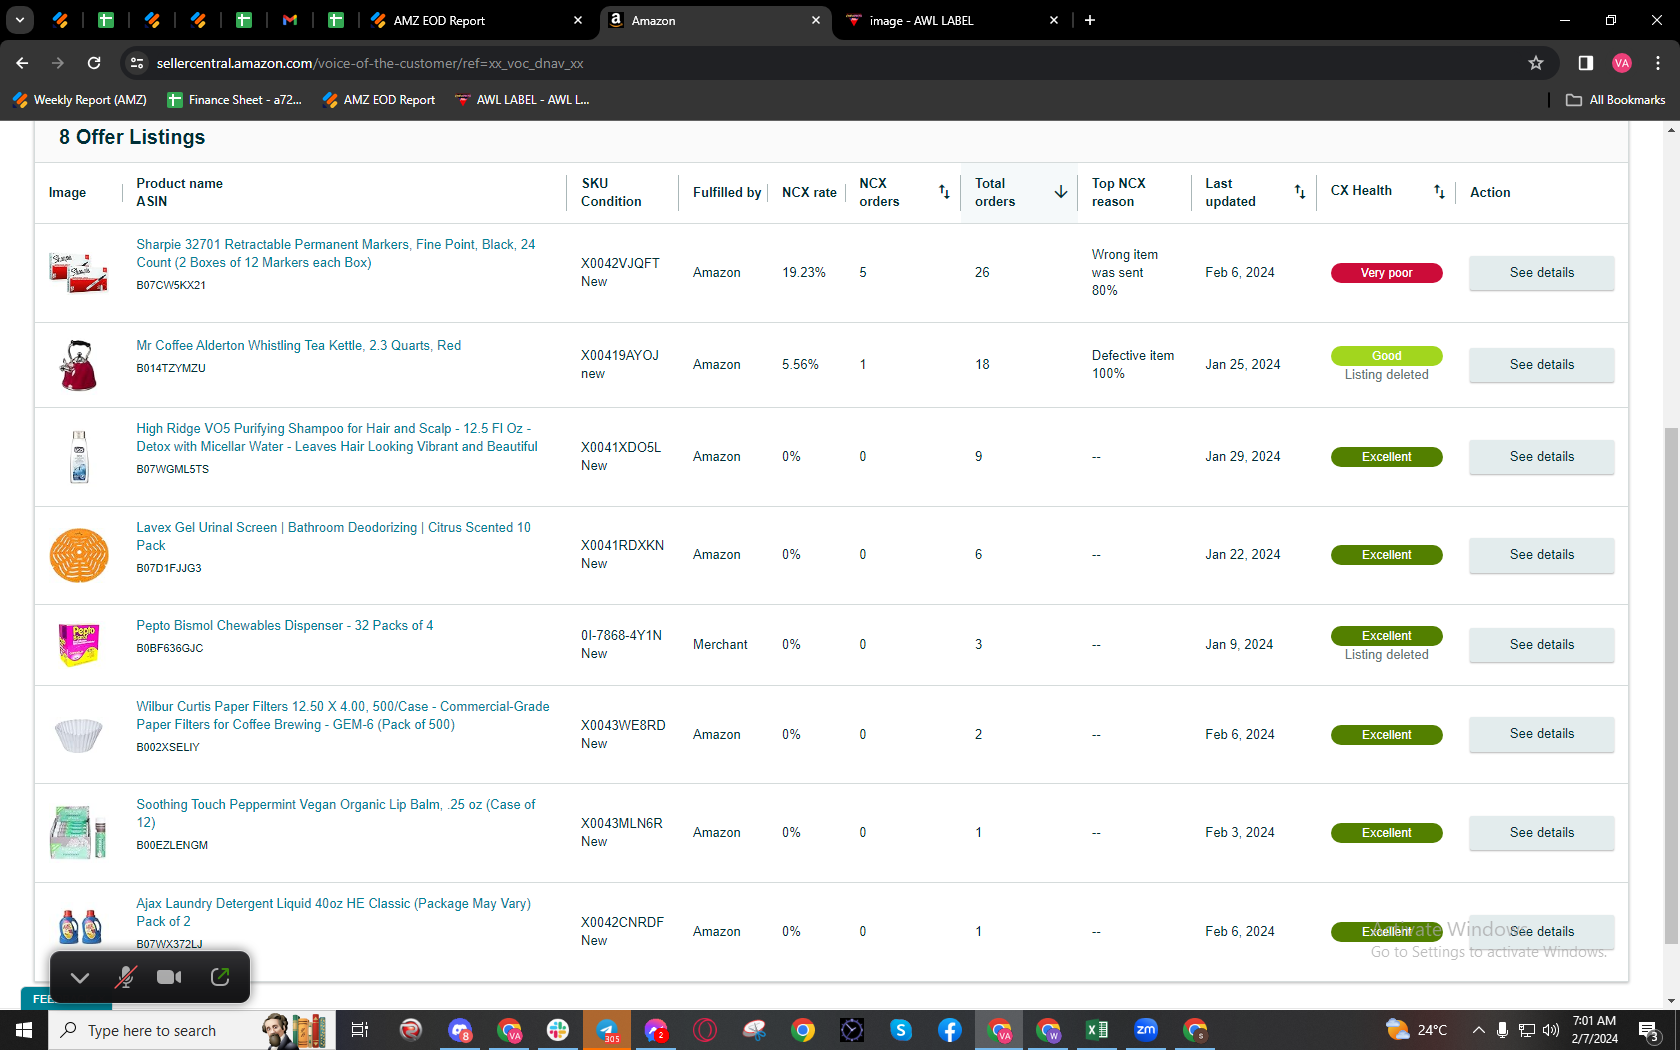Reload the Seller Central page
This screenshot has height=1050, width=1680.
tap(94, 63)
